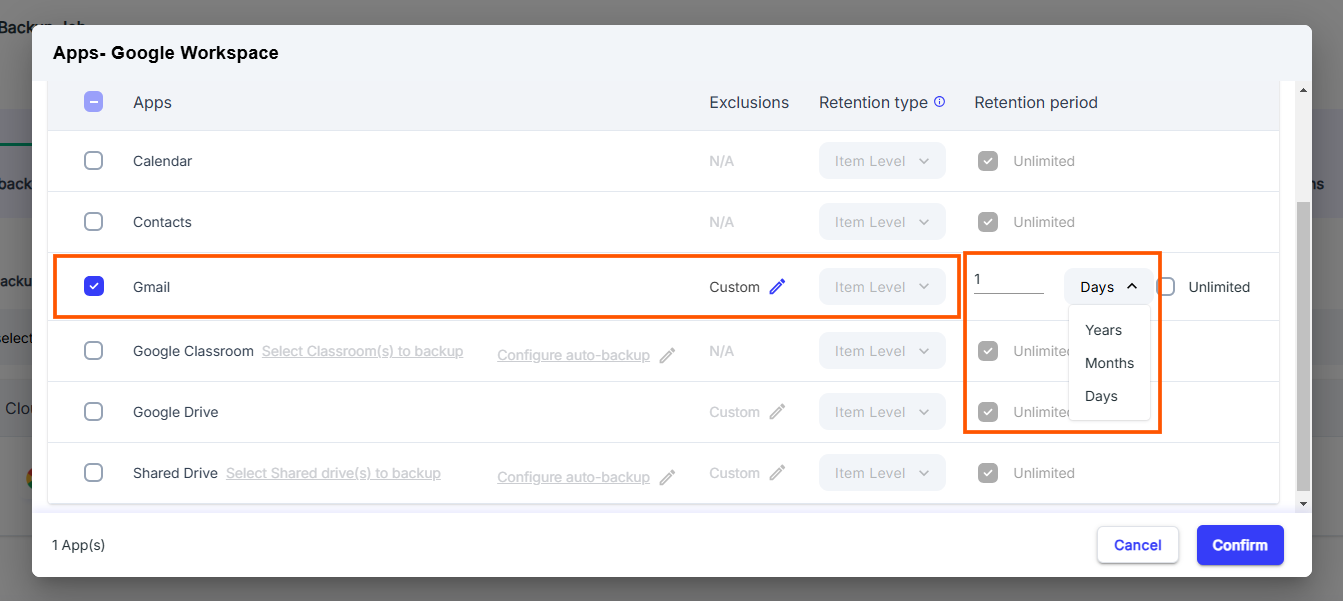The width and height of the screenshot is (1343, 601).
Task: Uncheck the Gmail app checkbox
Action: click(x=93, y=287)
